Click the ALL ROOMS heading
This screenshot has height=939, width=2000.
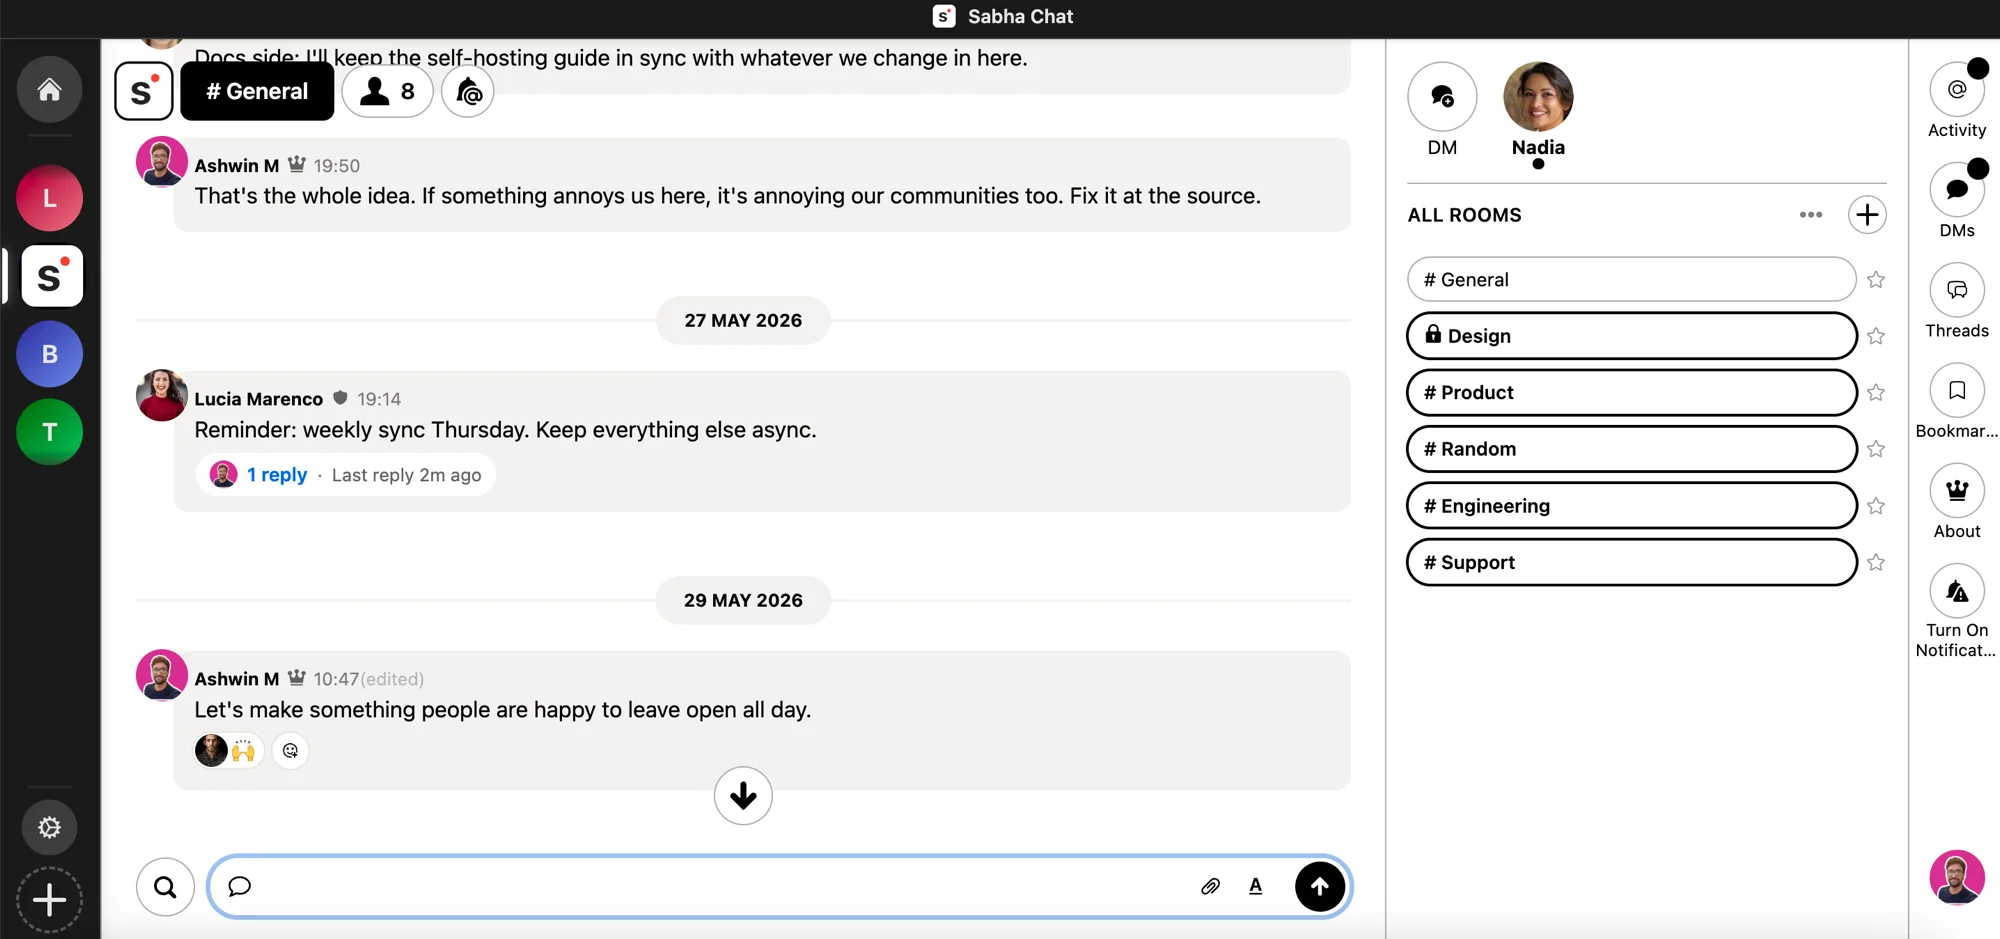pos(1464,215)
